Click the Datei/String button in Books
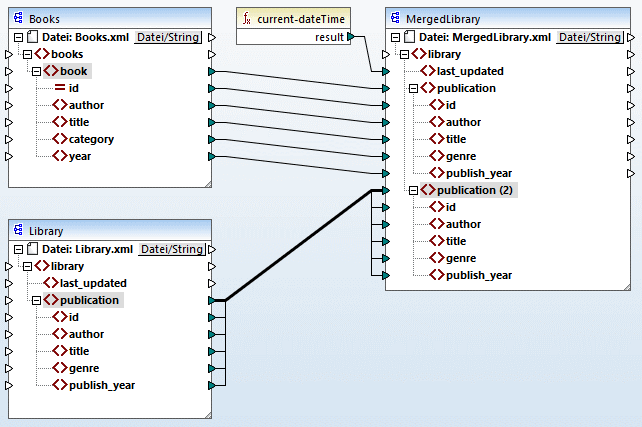This screenshot has height=427, width=642. [167, 37]
